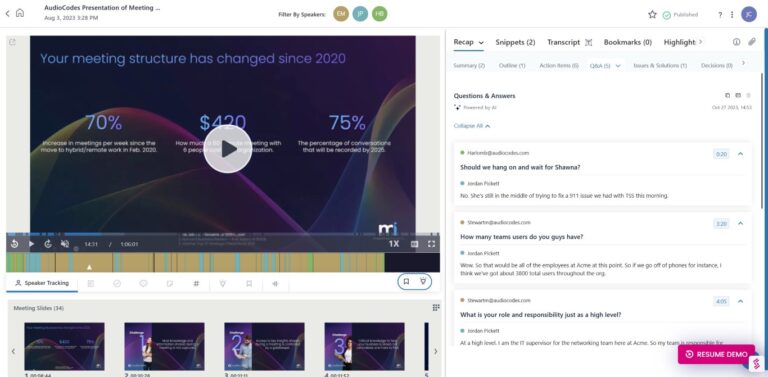Click the video progress bar
768x377 pixels.
click(x=223, y=234)
